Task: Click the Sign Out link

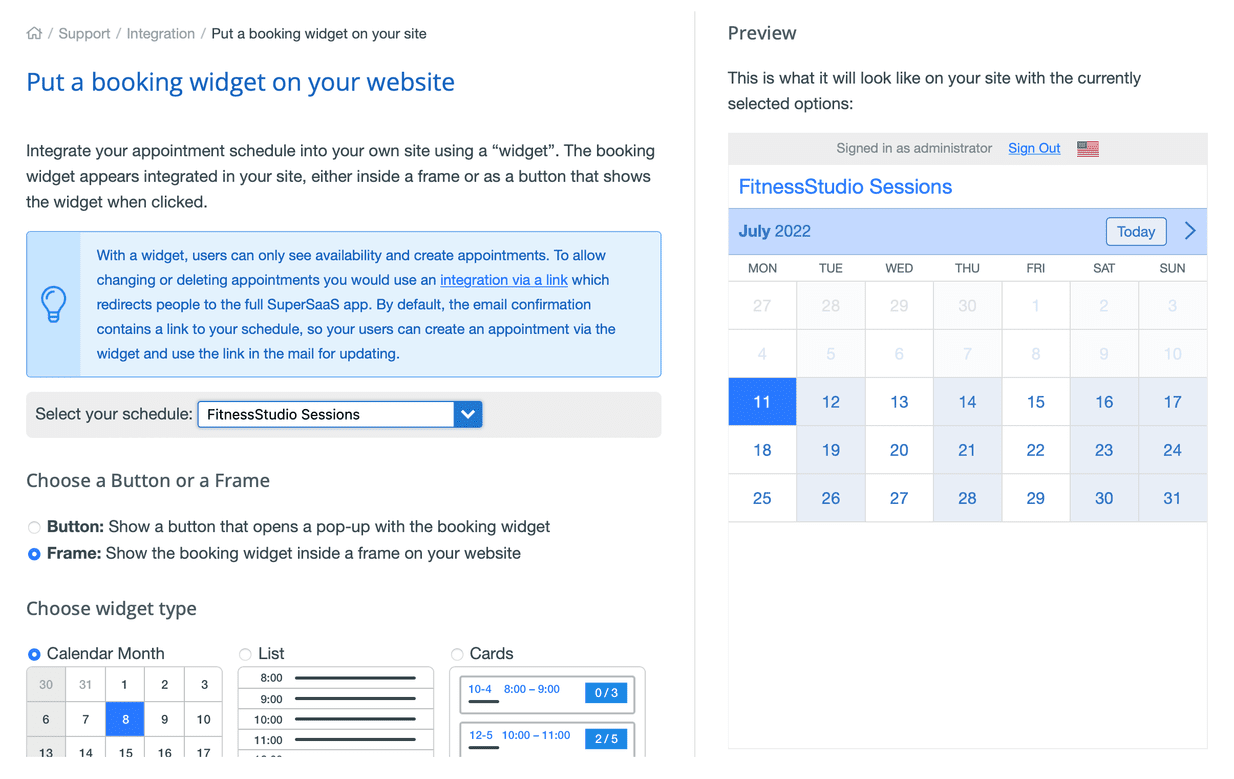Action: pos(1034,148)
